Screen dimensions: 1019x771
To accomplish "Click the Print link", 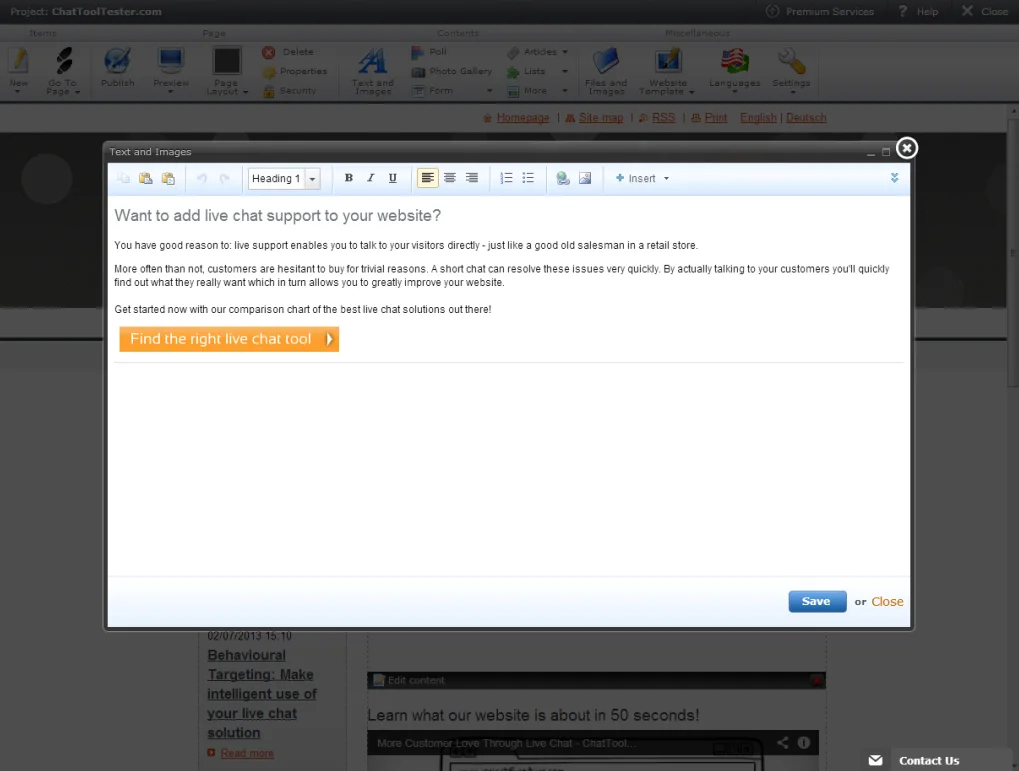I will (x=716, y=118).
